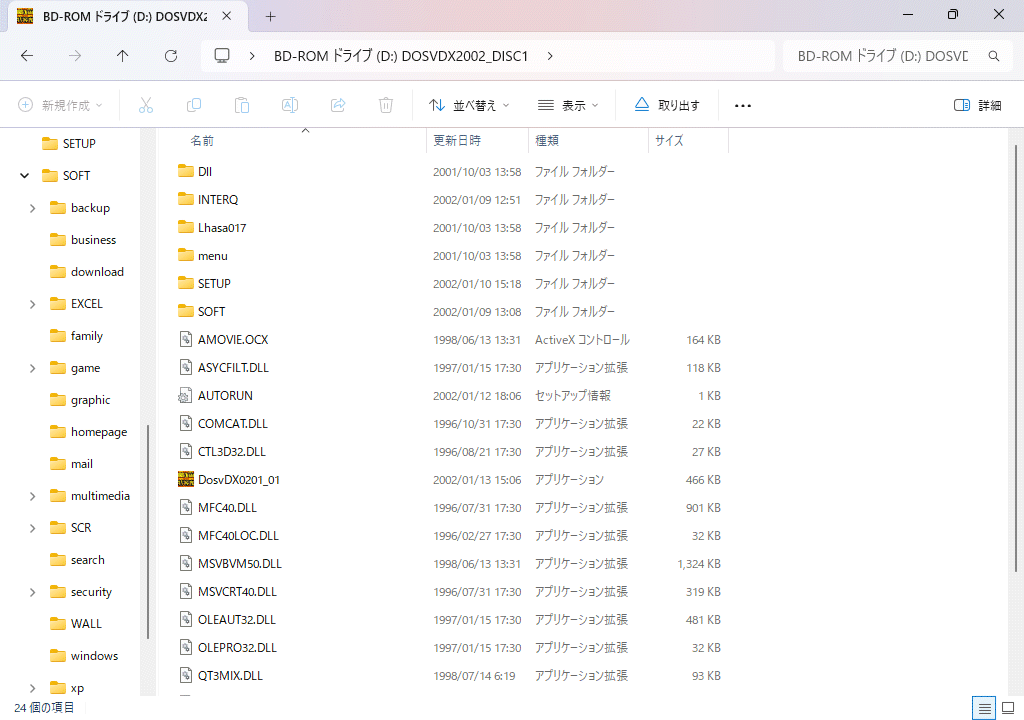Close the BD-ROM drive tab

click(227, 16)
